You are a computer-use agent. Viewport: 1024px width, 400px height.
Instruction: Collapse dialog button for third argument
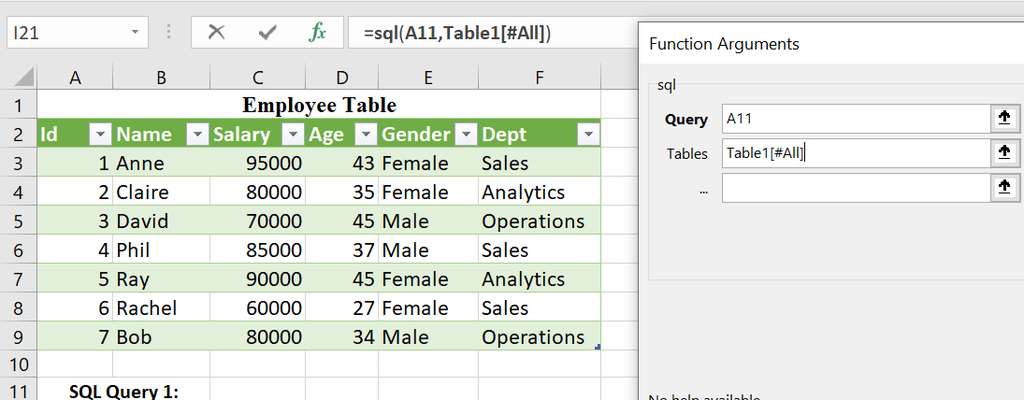click(1003, 187)
